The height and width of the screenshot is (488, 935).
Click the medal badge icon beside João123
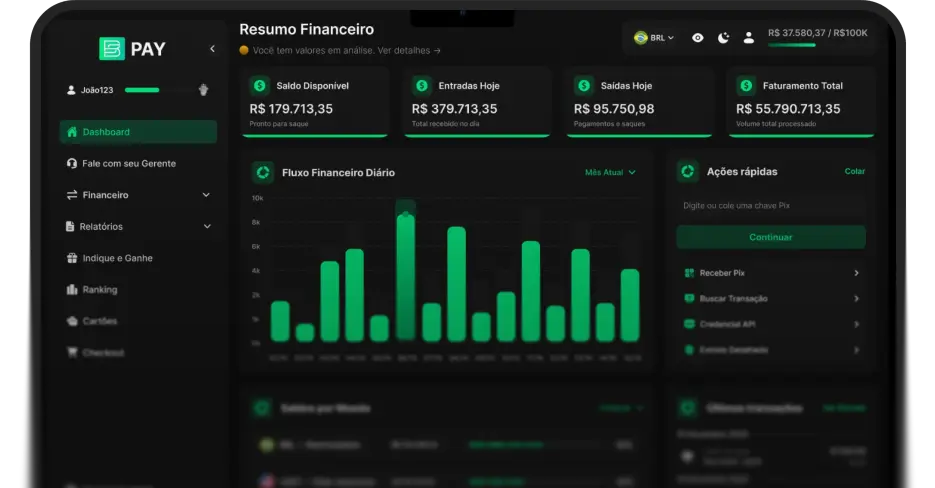pos(203,90)
